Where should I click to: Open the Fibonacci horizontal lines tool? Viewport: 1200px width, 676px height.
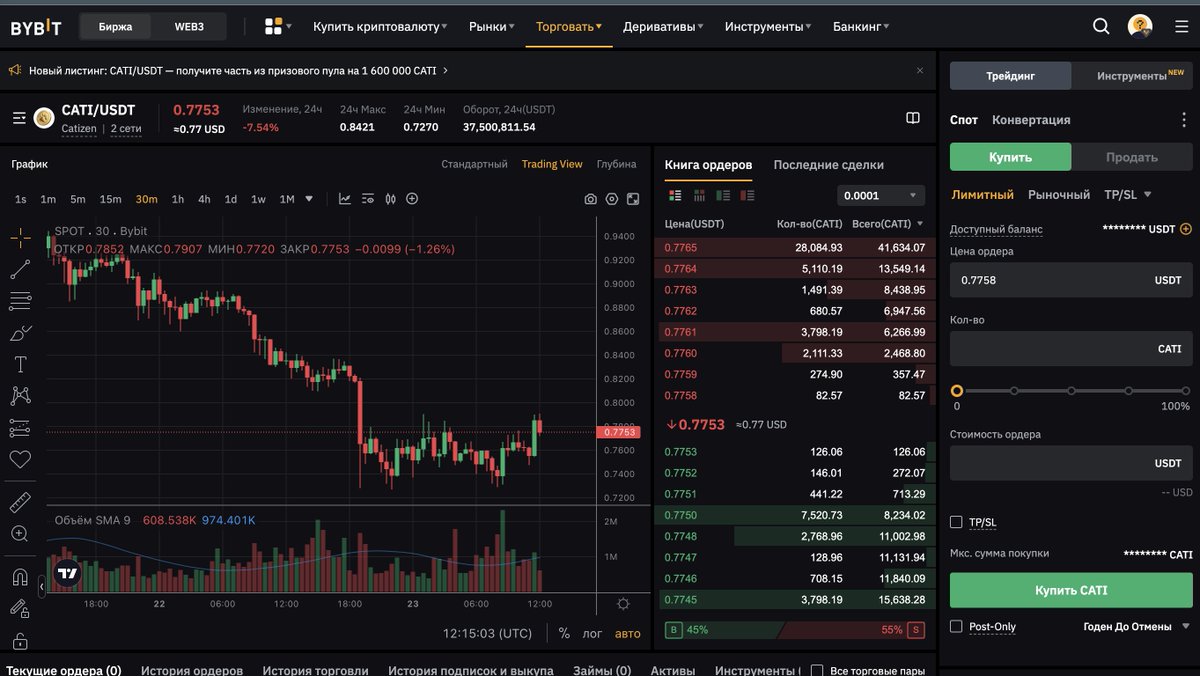click(x=20, y=300)
